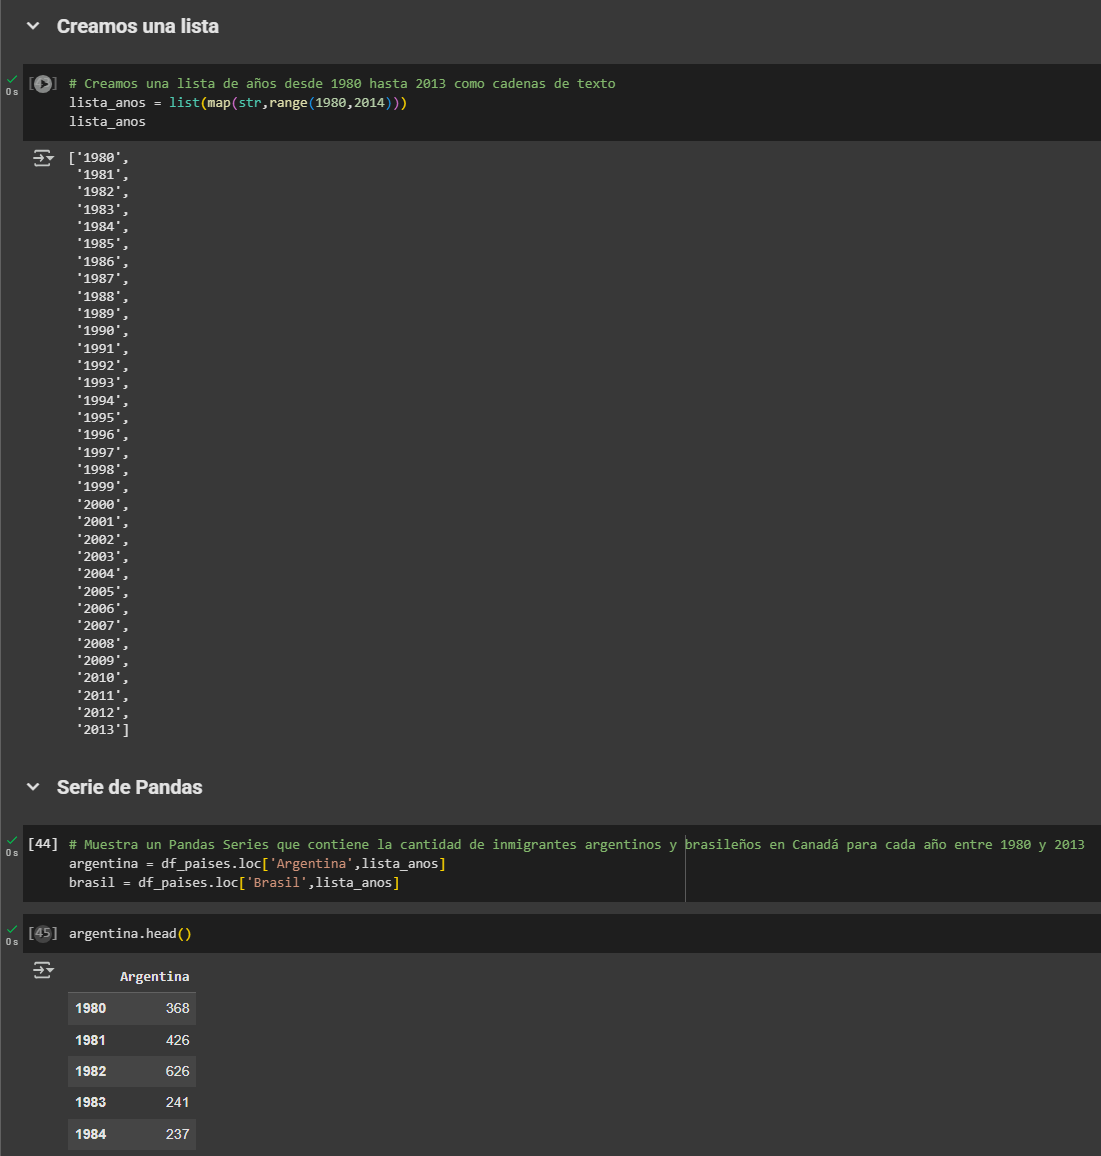Click '2008' in the years list output

(x=99, y=644)
